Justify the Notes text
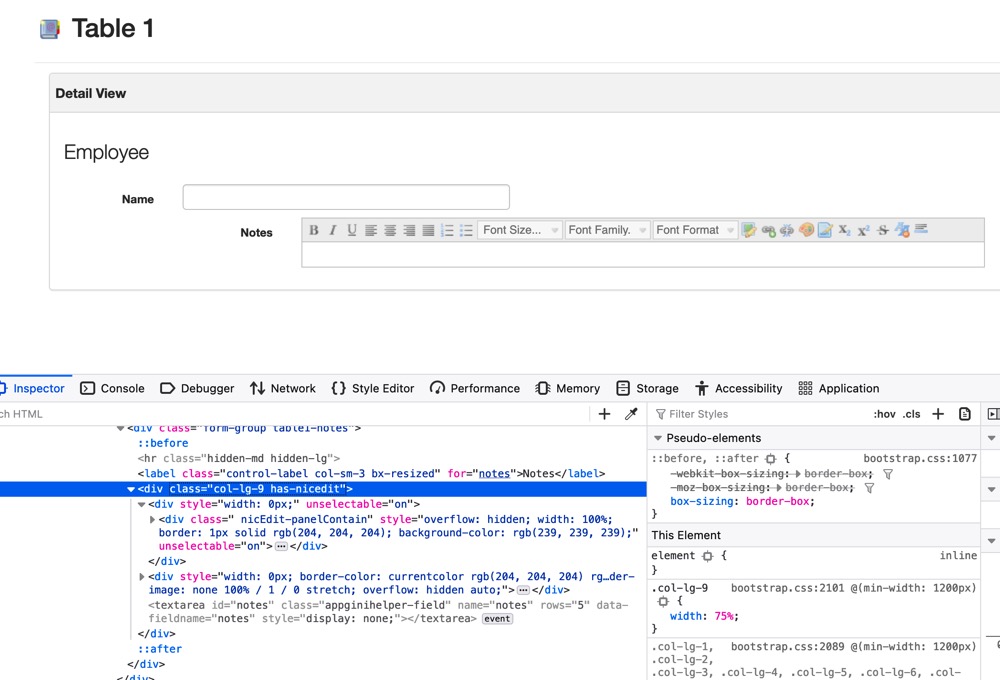 click(x=429, y=230)
